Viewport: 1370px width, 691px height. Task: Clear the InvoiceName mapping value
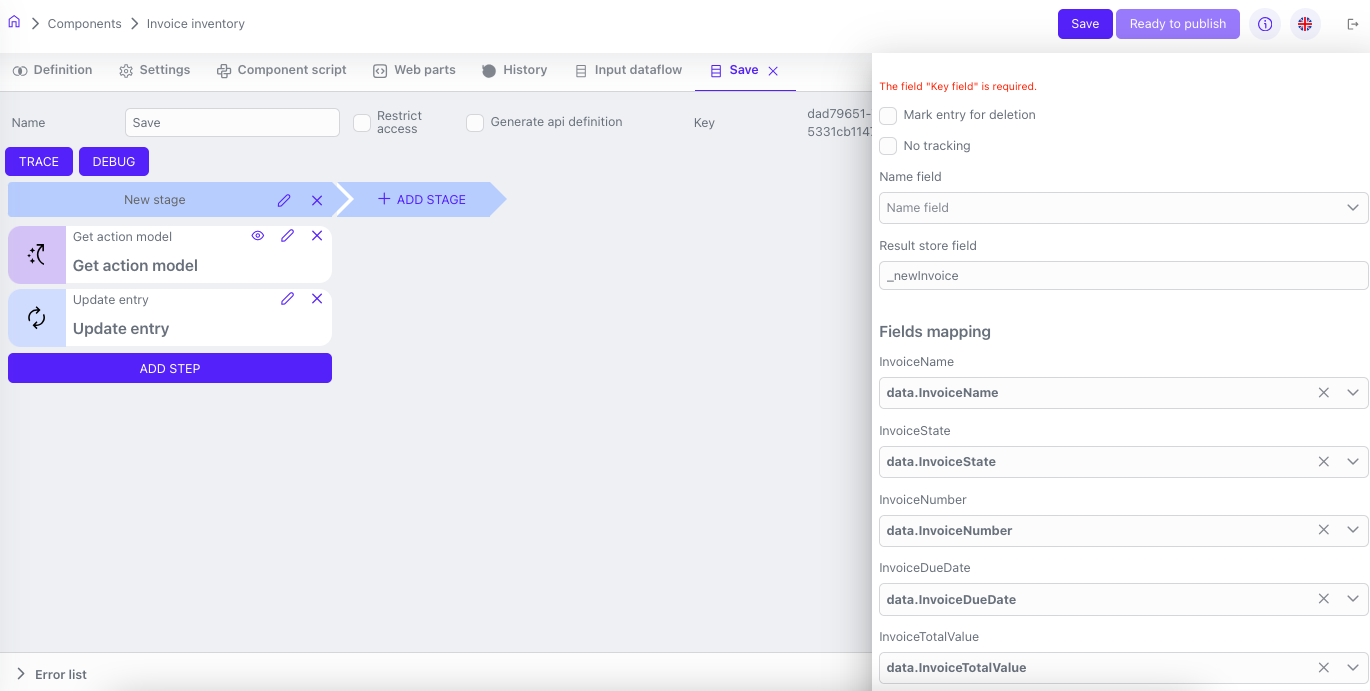(1323, 393)
